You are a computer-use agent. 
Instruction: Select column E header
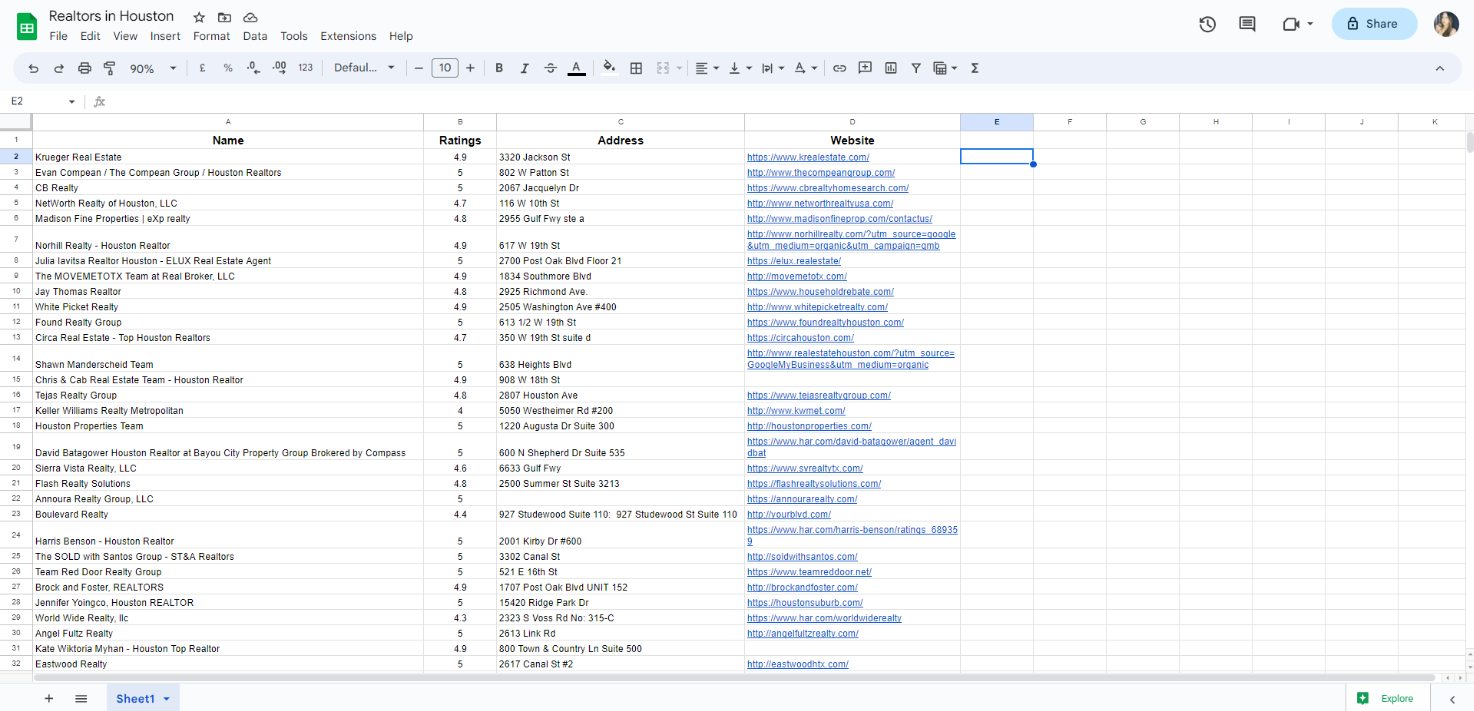coord(997,122)
